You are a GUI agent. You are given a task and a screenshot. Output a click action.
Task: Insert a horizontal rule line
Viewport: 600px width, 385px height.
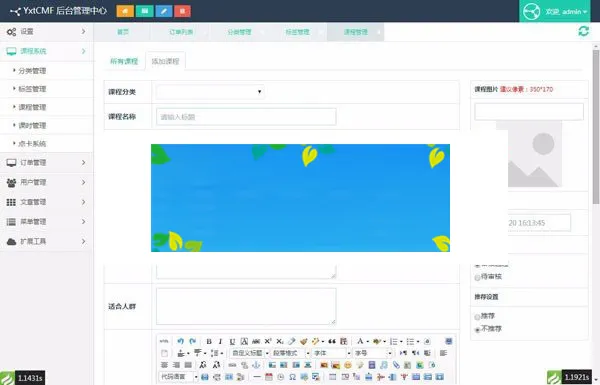pos(257,377)
